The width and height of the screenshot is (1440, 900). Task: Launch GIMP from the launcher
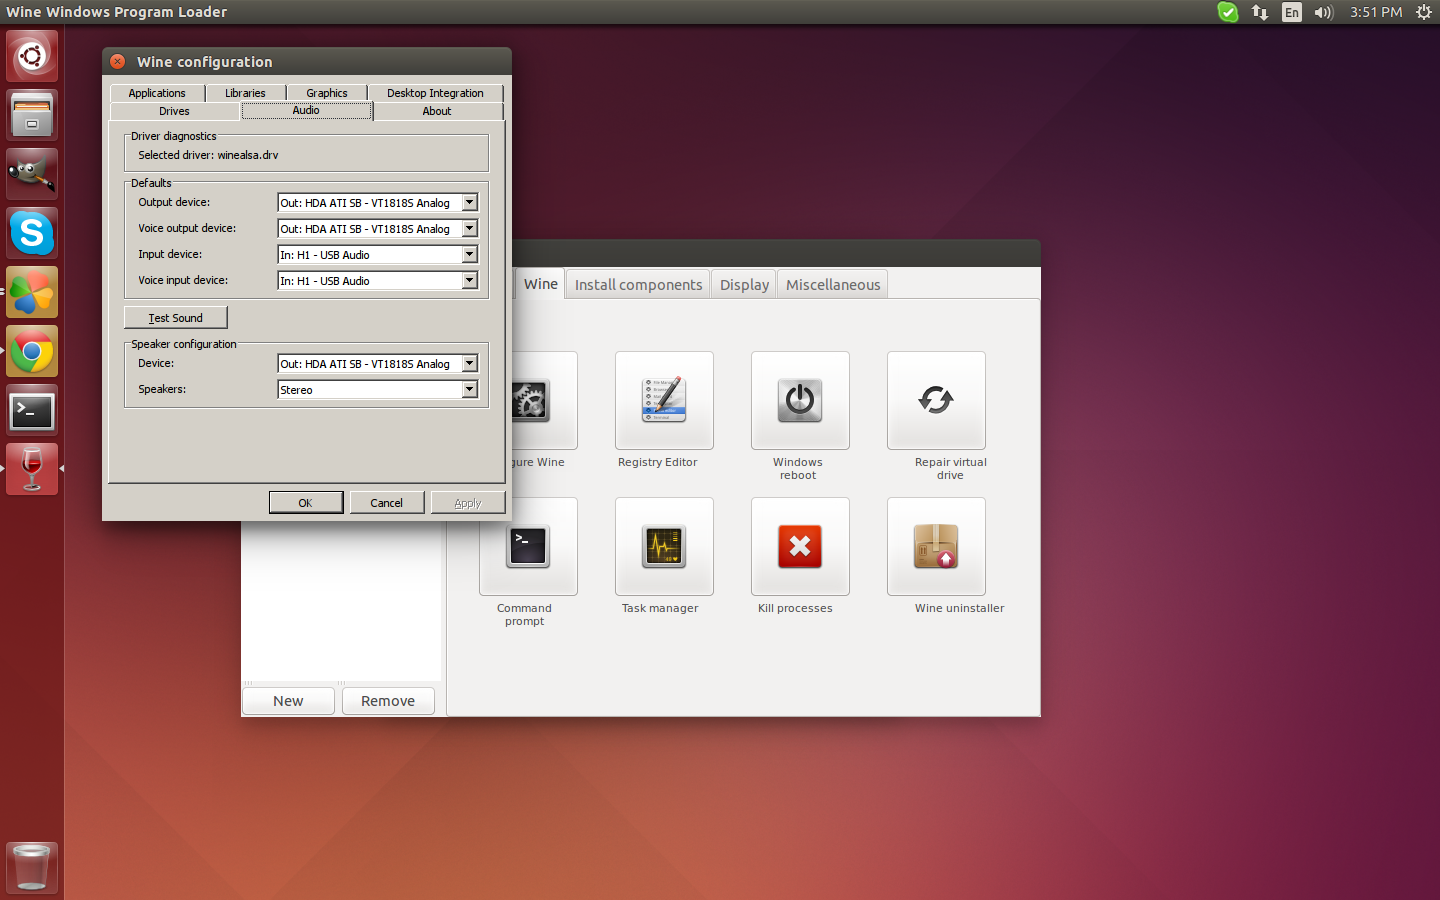pos(32,174)
